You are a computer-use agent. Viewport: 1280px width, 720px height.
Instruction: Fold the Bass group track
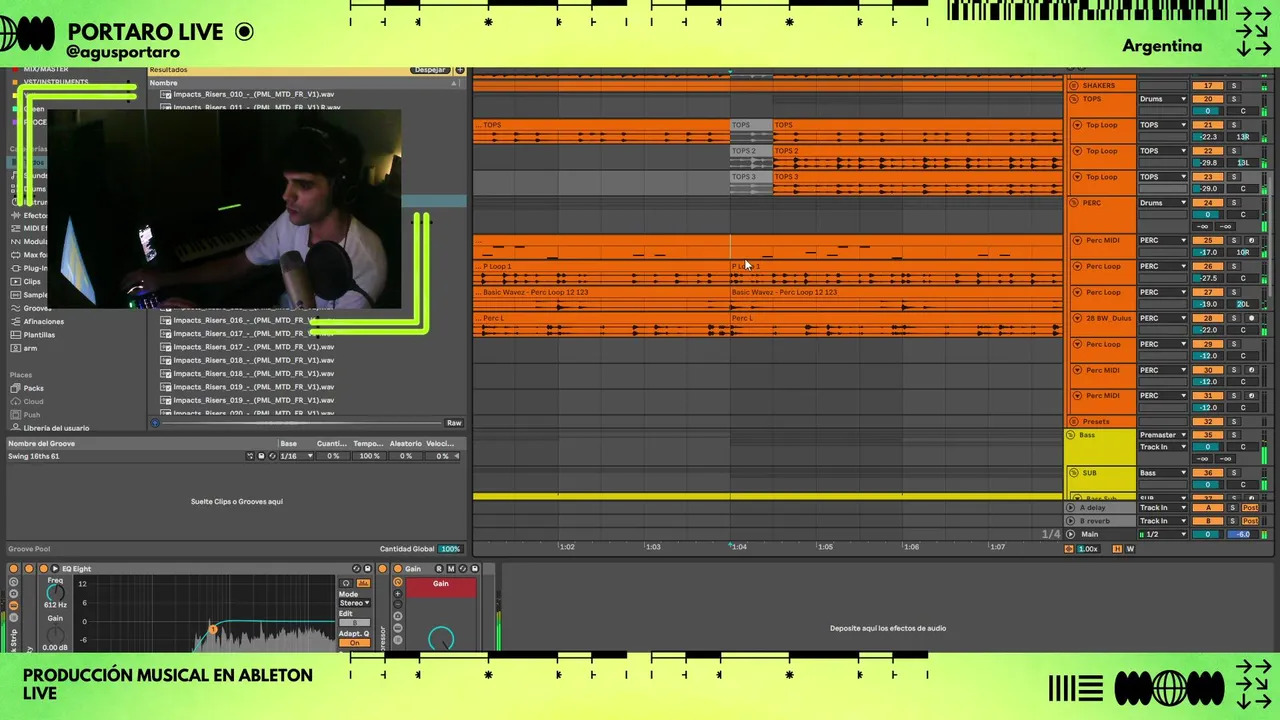(1072, 435)
